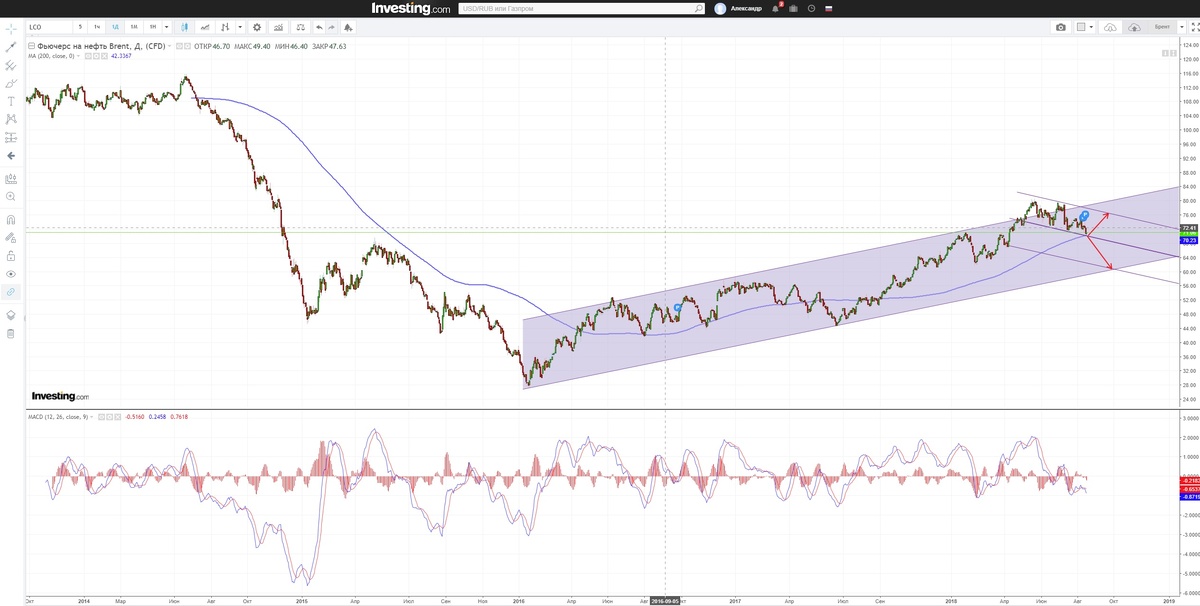1200x606 pixels.
Task: Collapse the Brent futures legend
Action: point(31,46)
